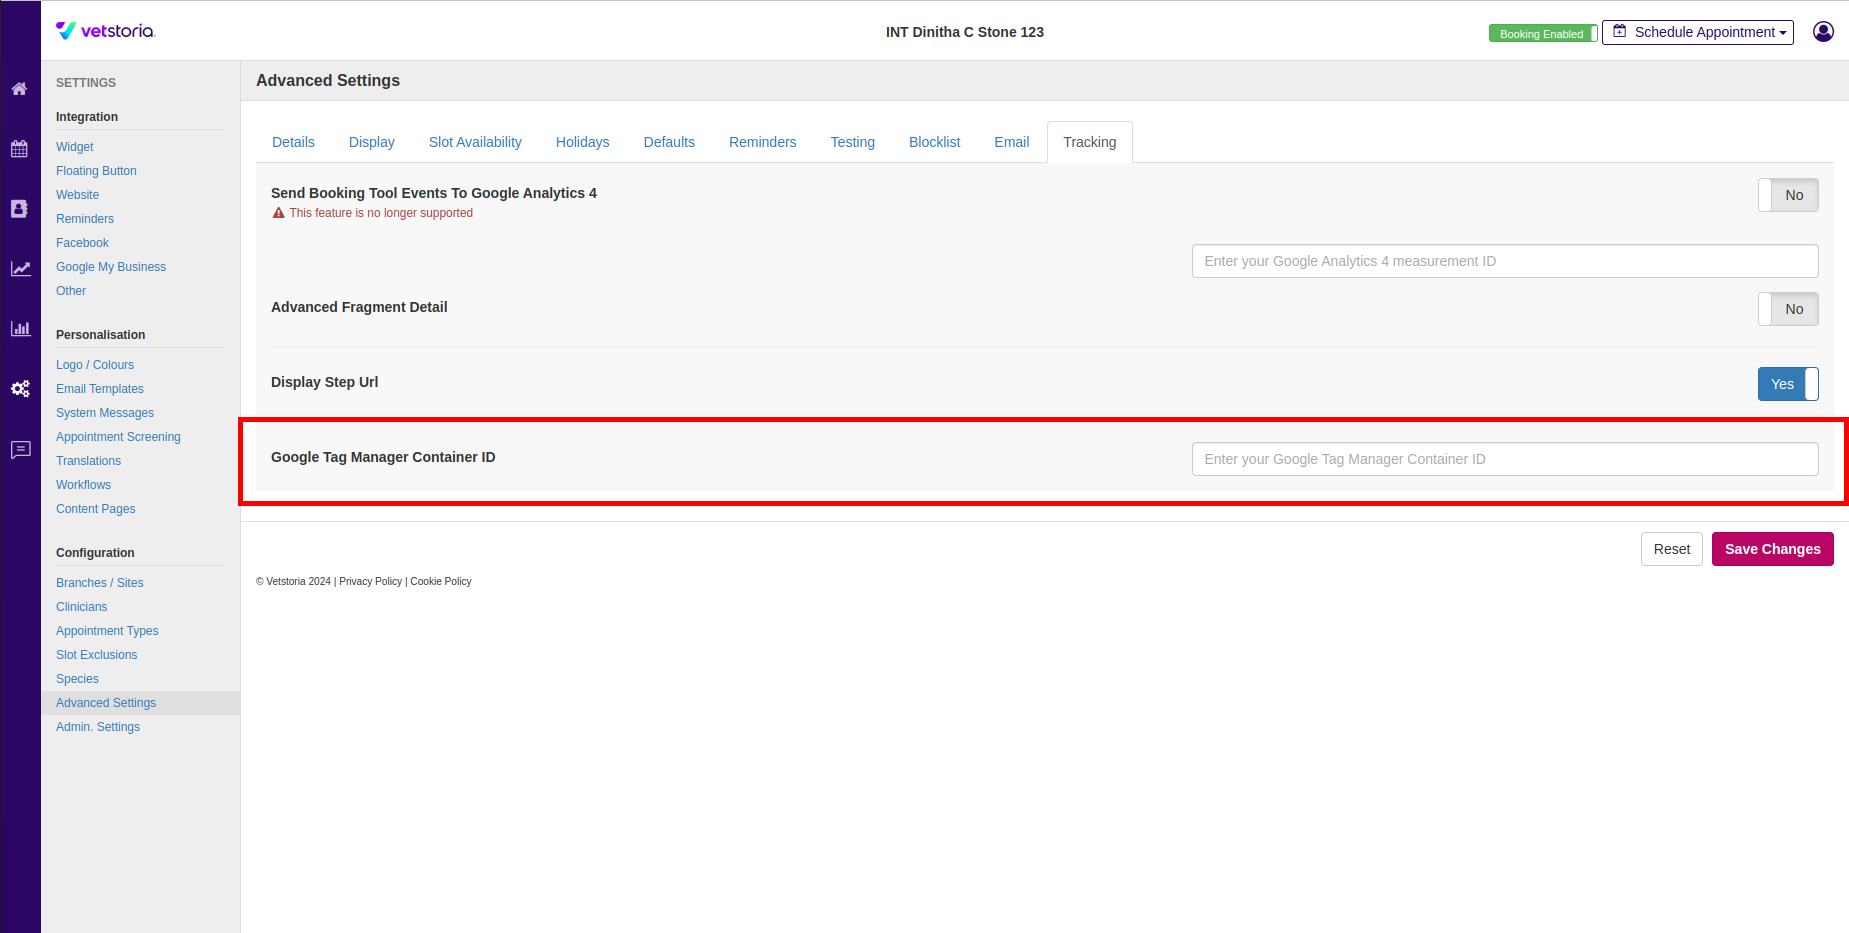The image size is (1849, 933).
Task: Switch to the Blocklist tab
Action: tap(933, 142)
